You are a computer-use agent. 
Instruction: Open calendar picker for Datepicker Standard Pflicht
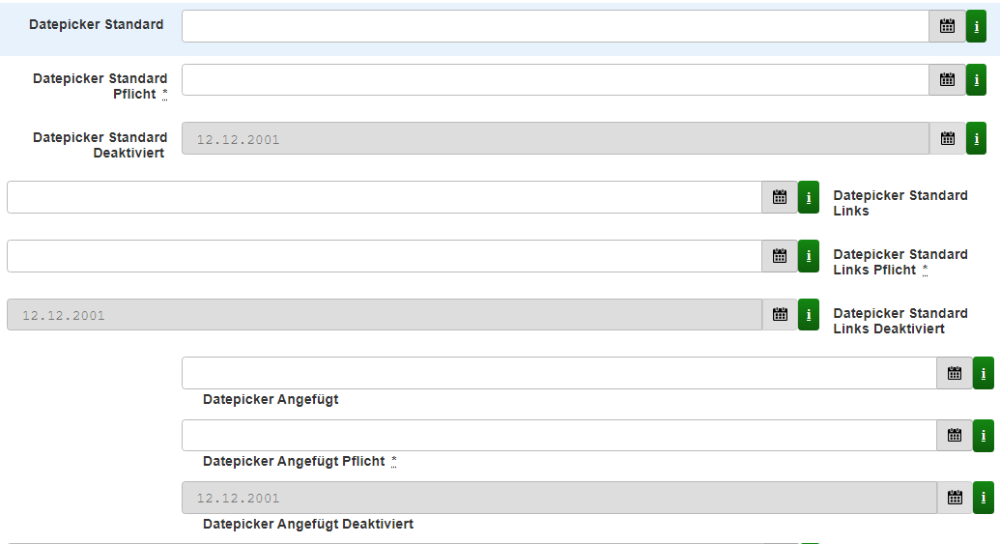coord(947,80)
